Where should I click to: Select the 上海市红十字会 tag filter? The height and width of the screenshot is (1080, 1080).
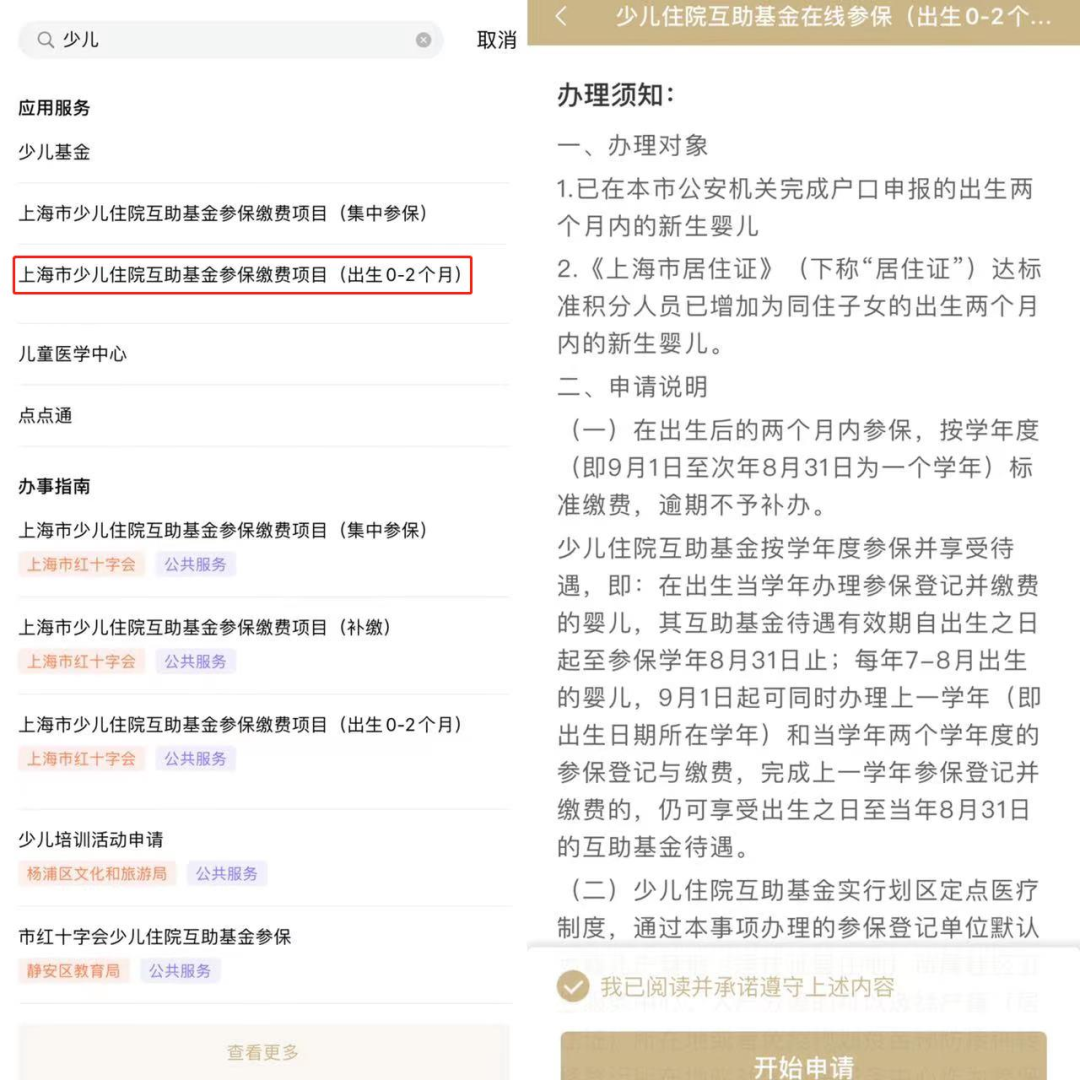point(81,563)
